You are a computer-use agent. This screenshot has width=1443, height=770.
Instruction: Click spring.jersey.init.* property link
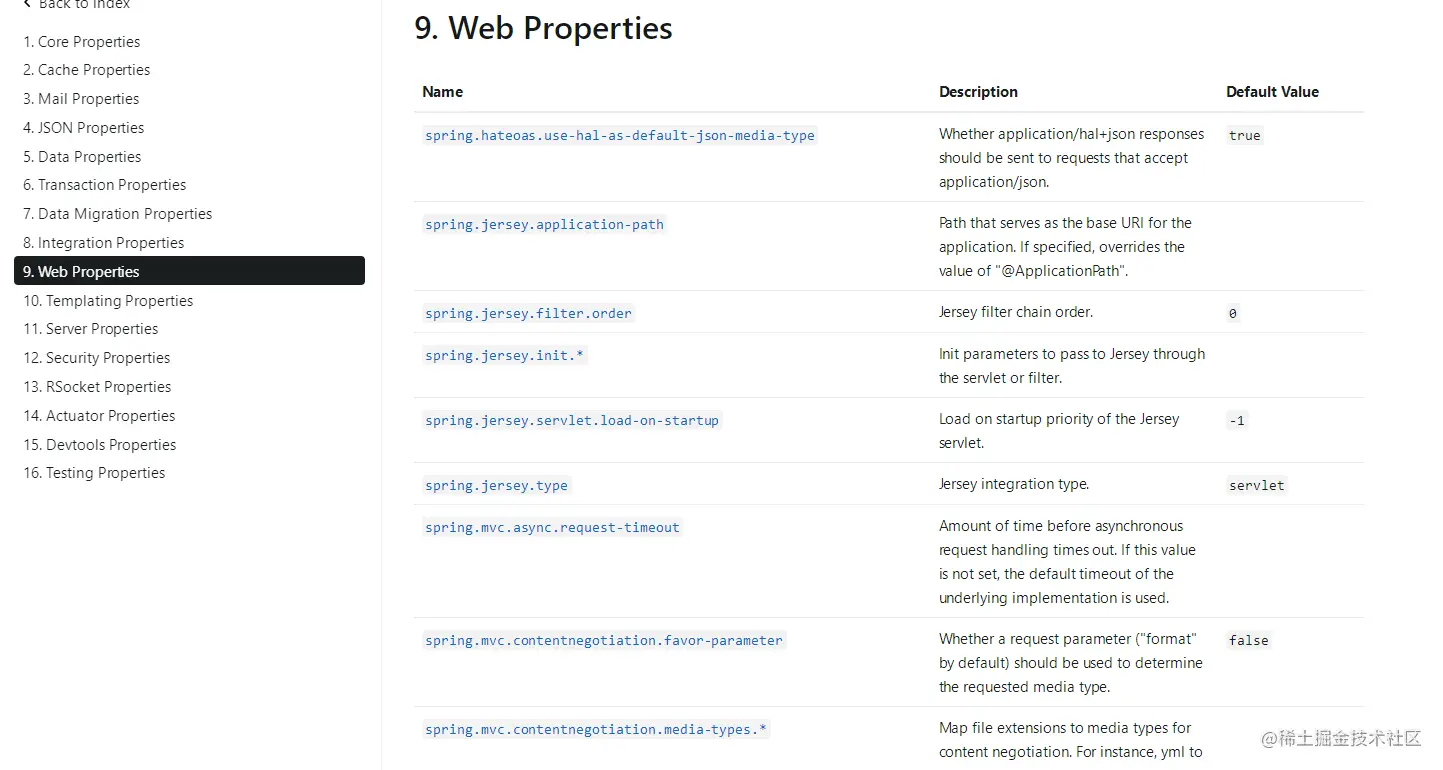(x=504, y=355)
